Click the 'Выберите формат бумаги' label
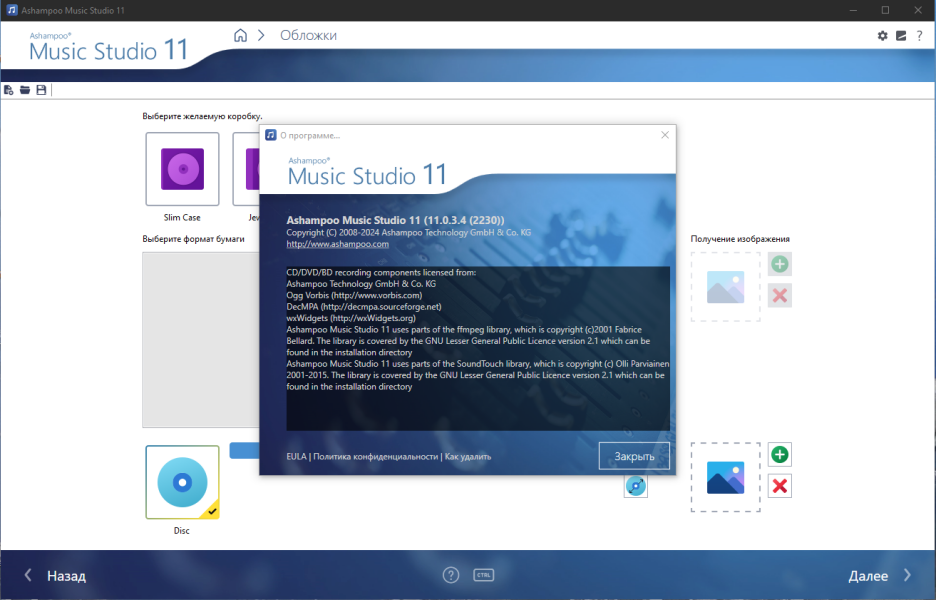 coord(193,239)
